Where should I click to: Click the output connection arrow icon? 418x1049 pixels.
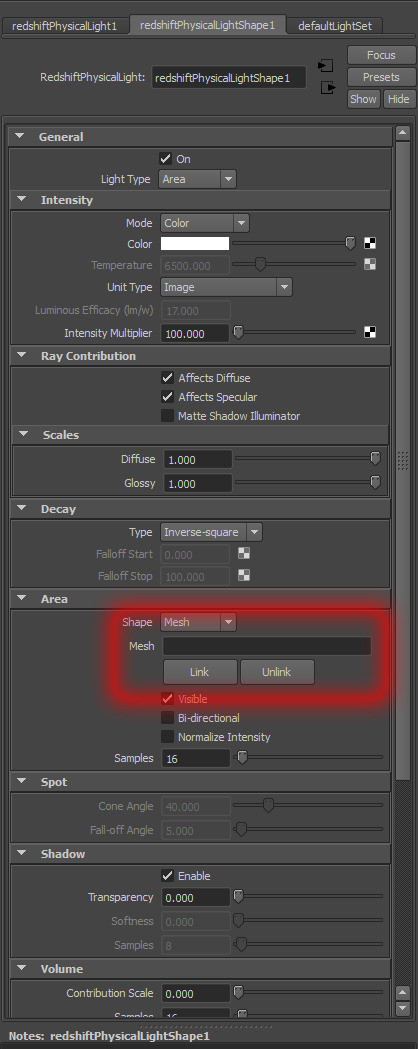[326, 88]
